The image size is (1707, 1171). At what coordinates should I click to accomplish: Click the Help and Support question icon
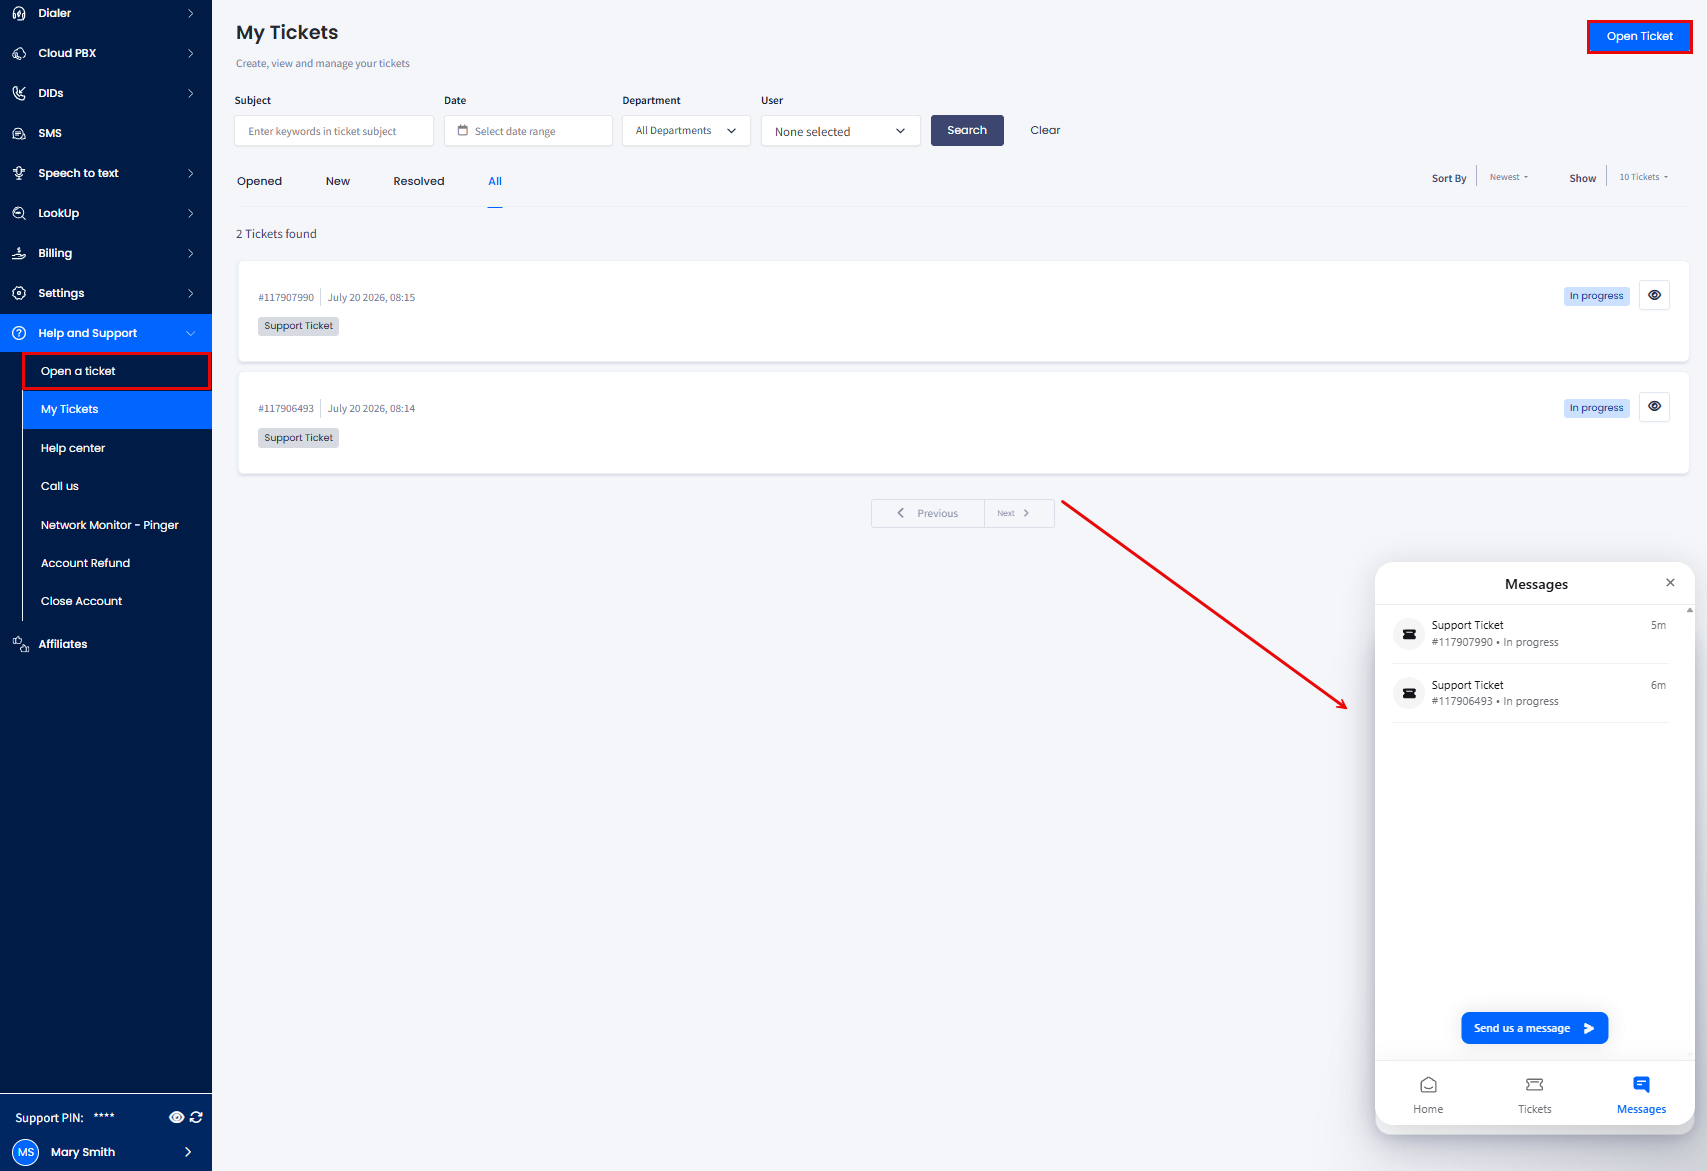(19, 333)
